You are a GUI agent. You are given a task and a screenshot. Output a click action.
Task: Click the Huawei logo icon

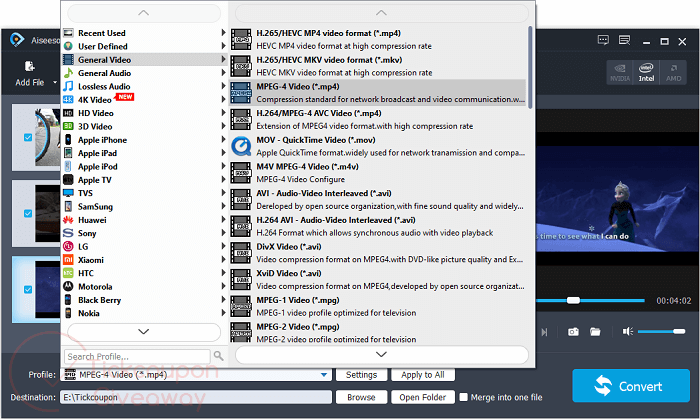tap(68, 220)
